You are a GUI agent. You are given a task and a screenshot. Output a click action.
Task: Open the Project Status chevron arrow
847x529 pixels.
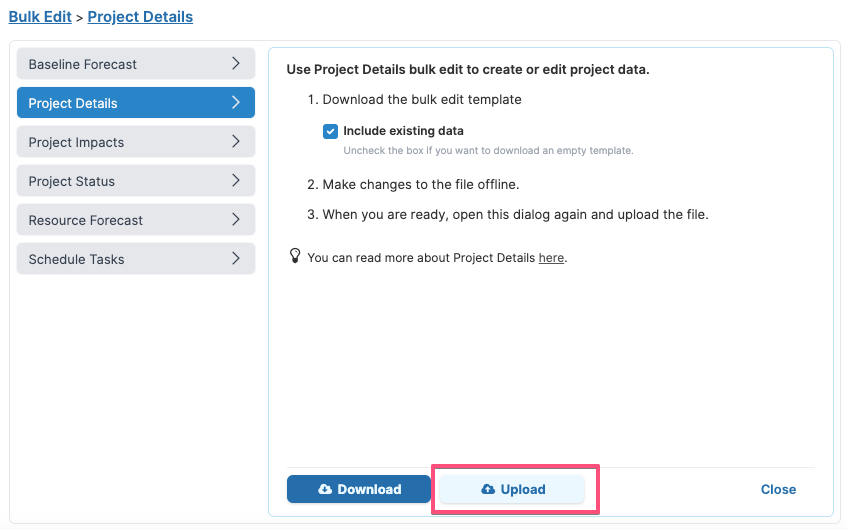(x=236, y=180)
